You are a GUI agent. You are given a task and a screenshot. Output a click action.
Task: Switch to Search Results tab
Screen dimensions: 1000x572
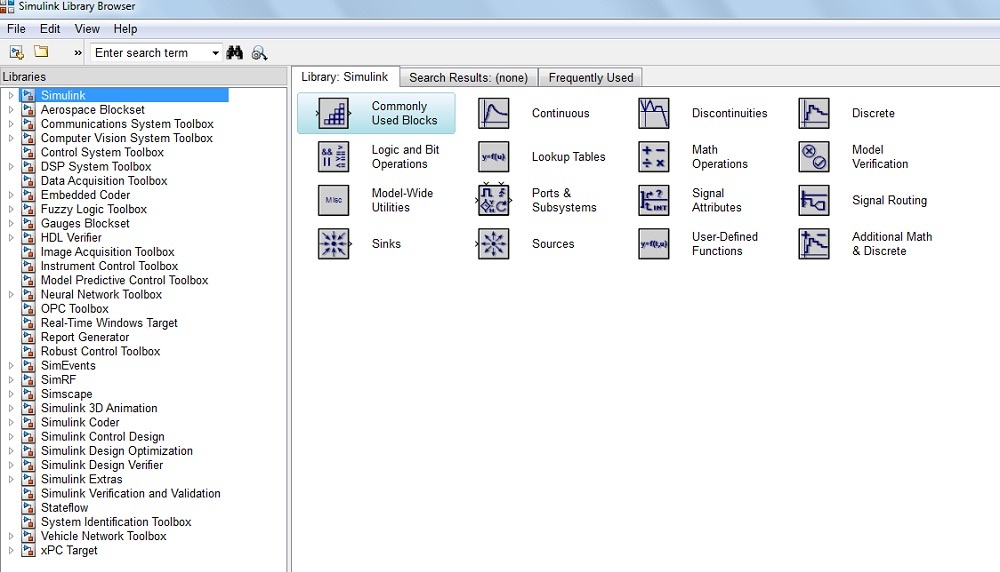(x=468, y=77)
